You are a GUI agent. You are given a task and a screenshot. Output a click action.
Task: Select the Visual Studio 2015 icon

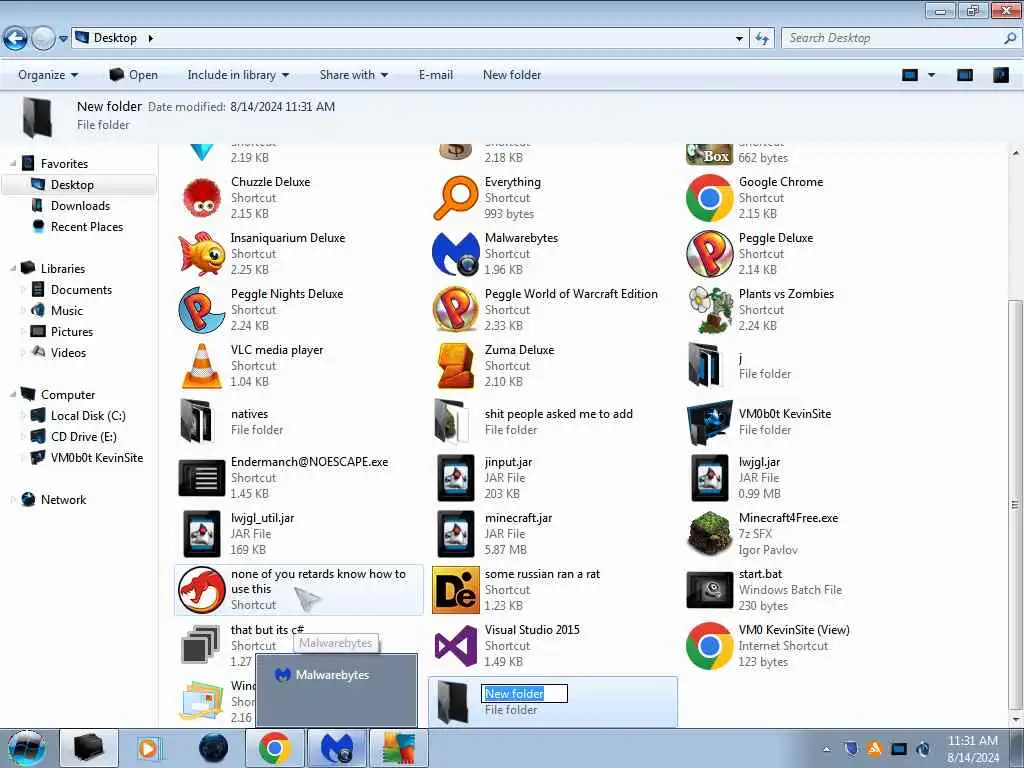tap(456, 646)
